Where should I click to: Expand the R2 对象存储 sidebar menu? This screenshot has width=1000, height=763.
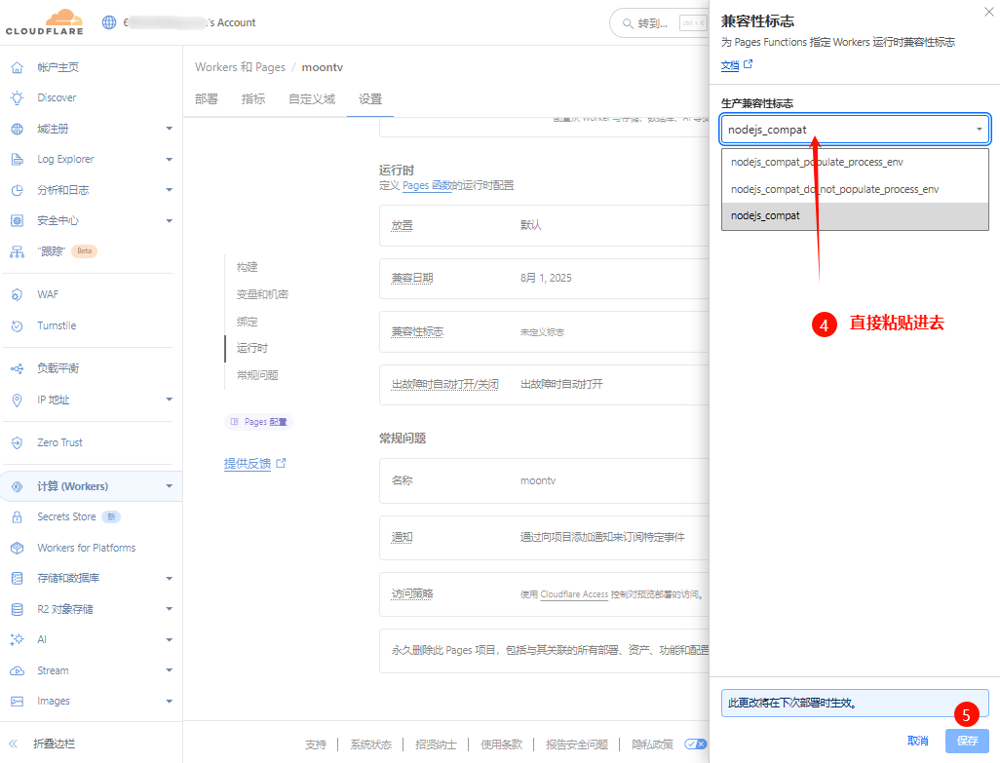click(169, 609)
